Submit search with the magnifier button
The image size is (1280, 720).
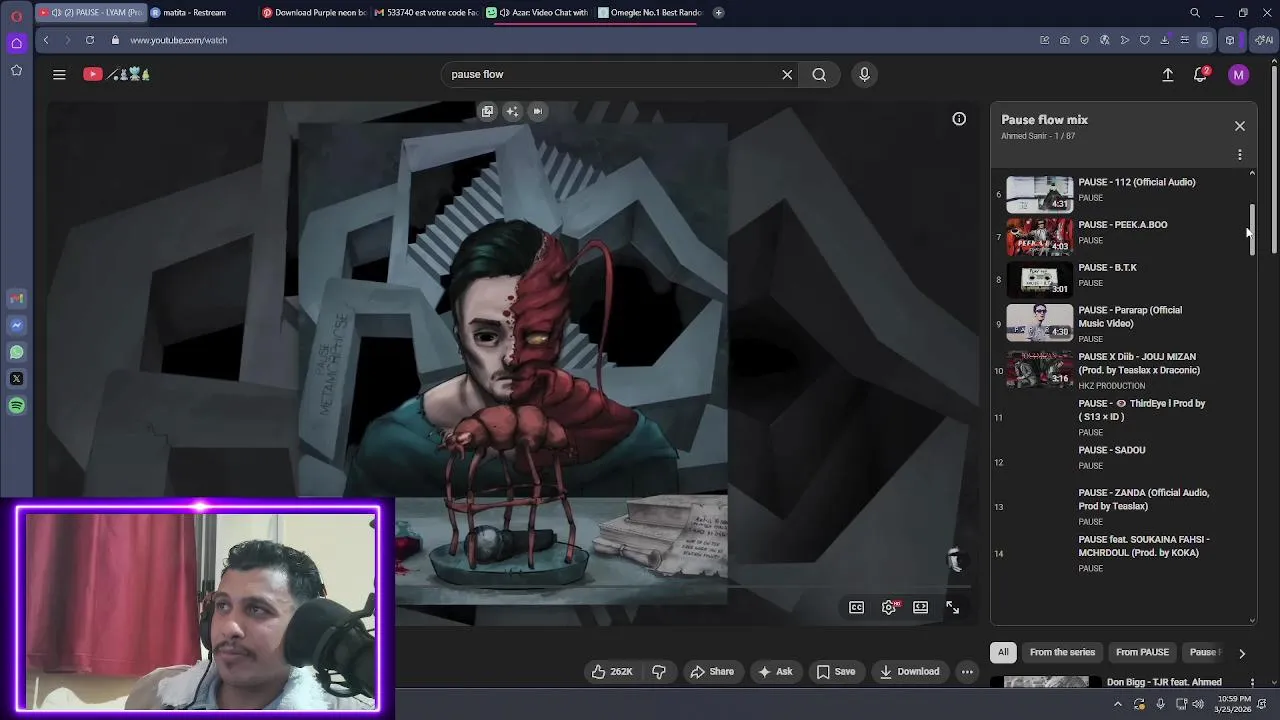click(819, 74)
